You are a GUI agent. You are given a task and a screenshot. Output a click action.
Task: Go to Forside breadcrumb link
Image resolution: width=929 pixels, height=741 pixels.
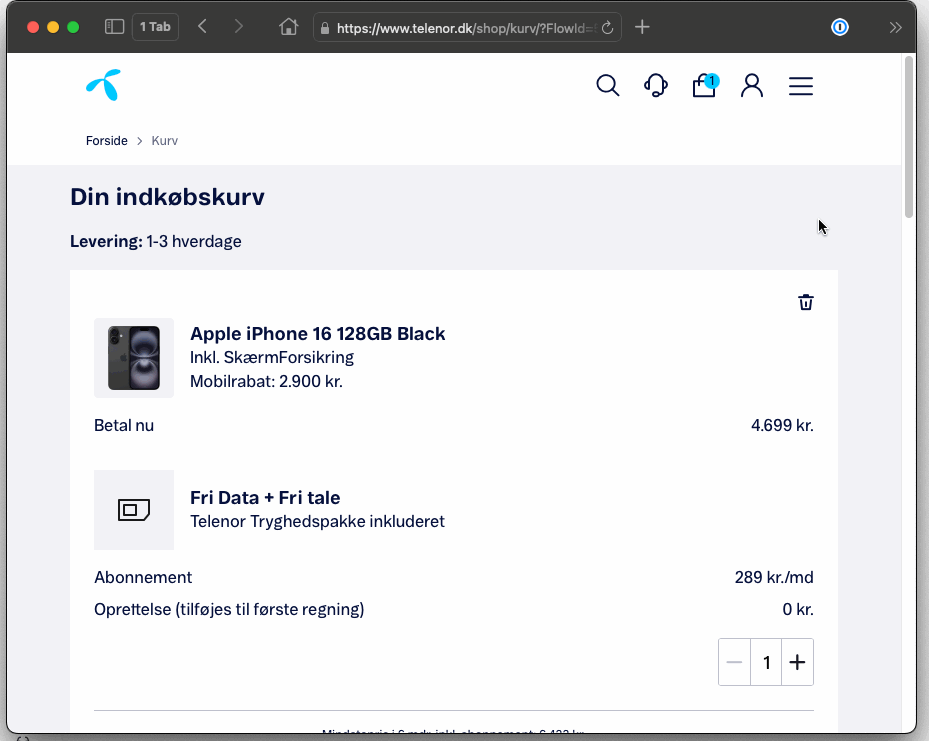(107, 141)
